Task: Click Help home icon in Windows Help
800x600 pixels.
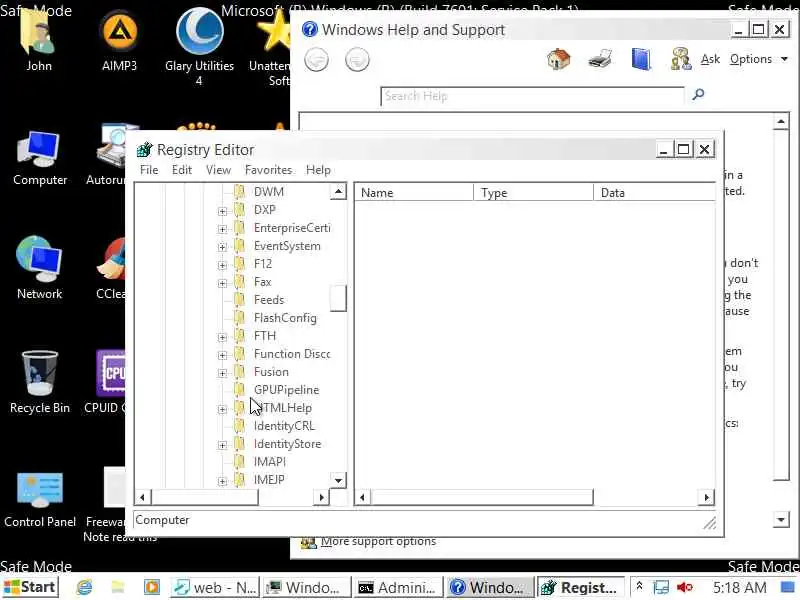Action: coord(558,59)
